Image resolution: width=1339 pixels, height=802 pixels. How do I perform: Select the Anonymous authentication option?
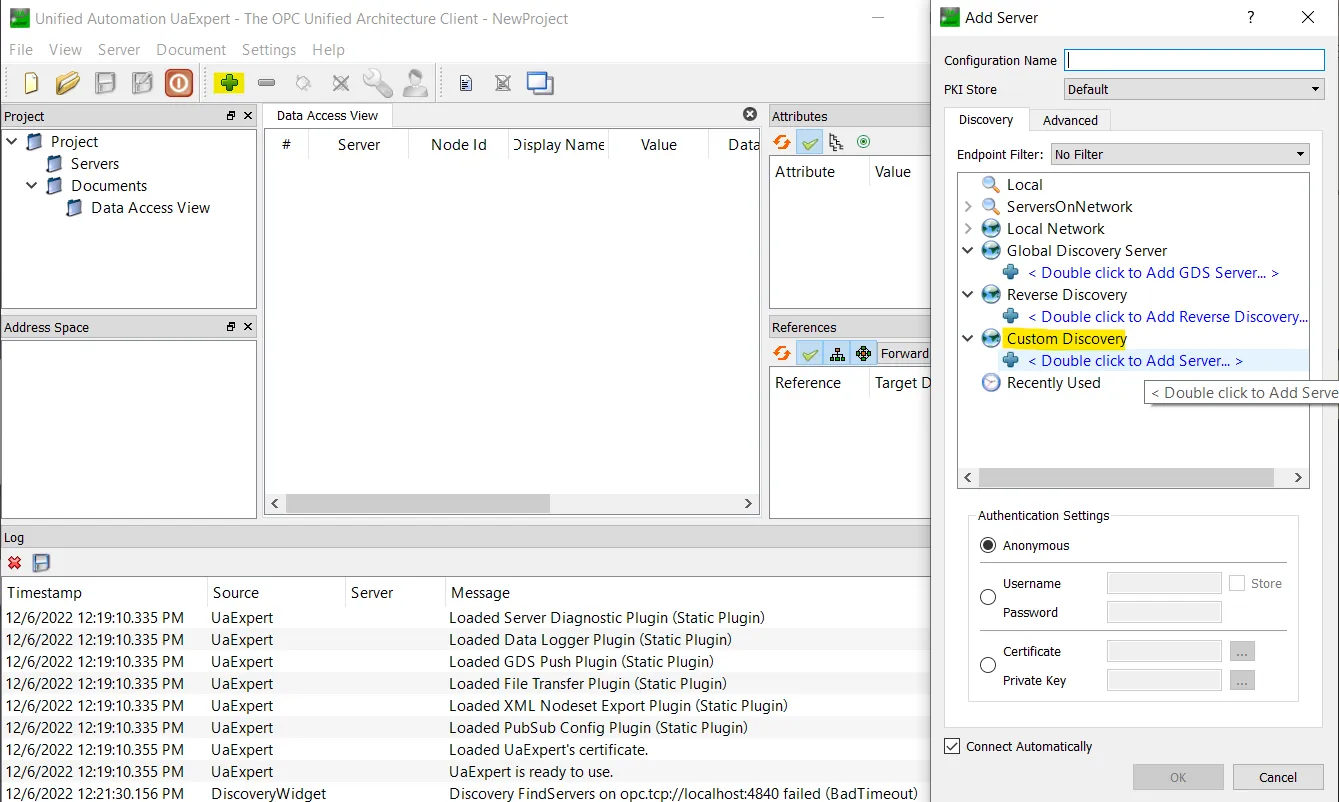tap(988, 545)
